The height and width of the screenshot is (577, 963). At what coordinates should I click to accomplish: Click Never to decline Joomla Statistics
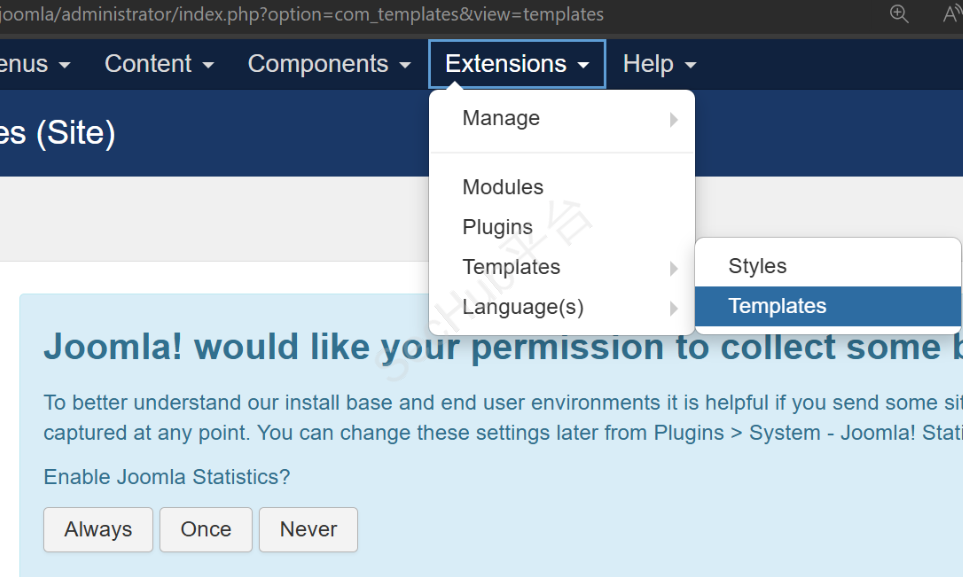click(308, 529)
